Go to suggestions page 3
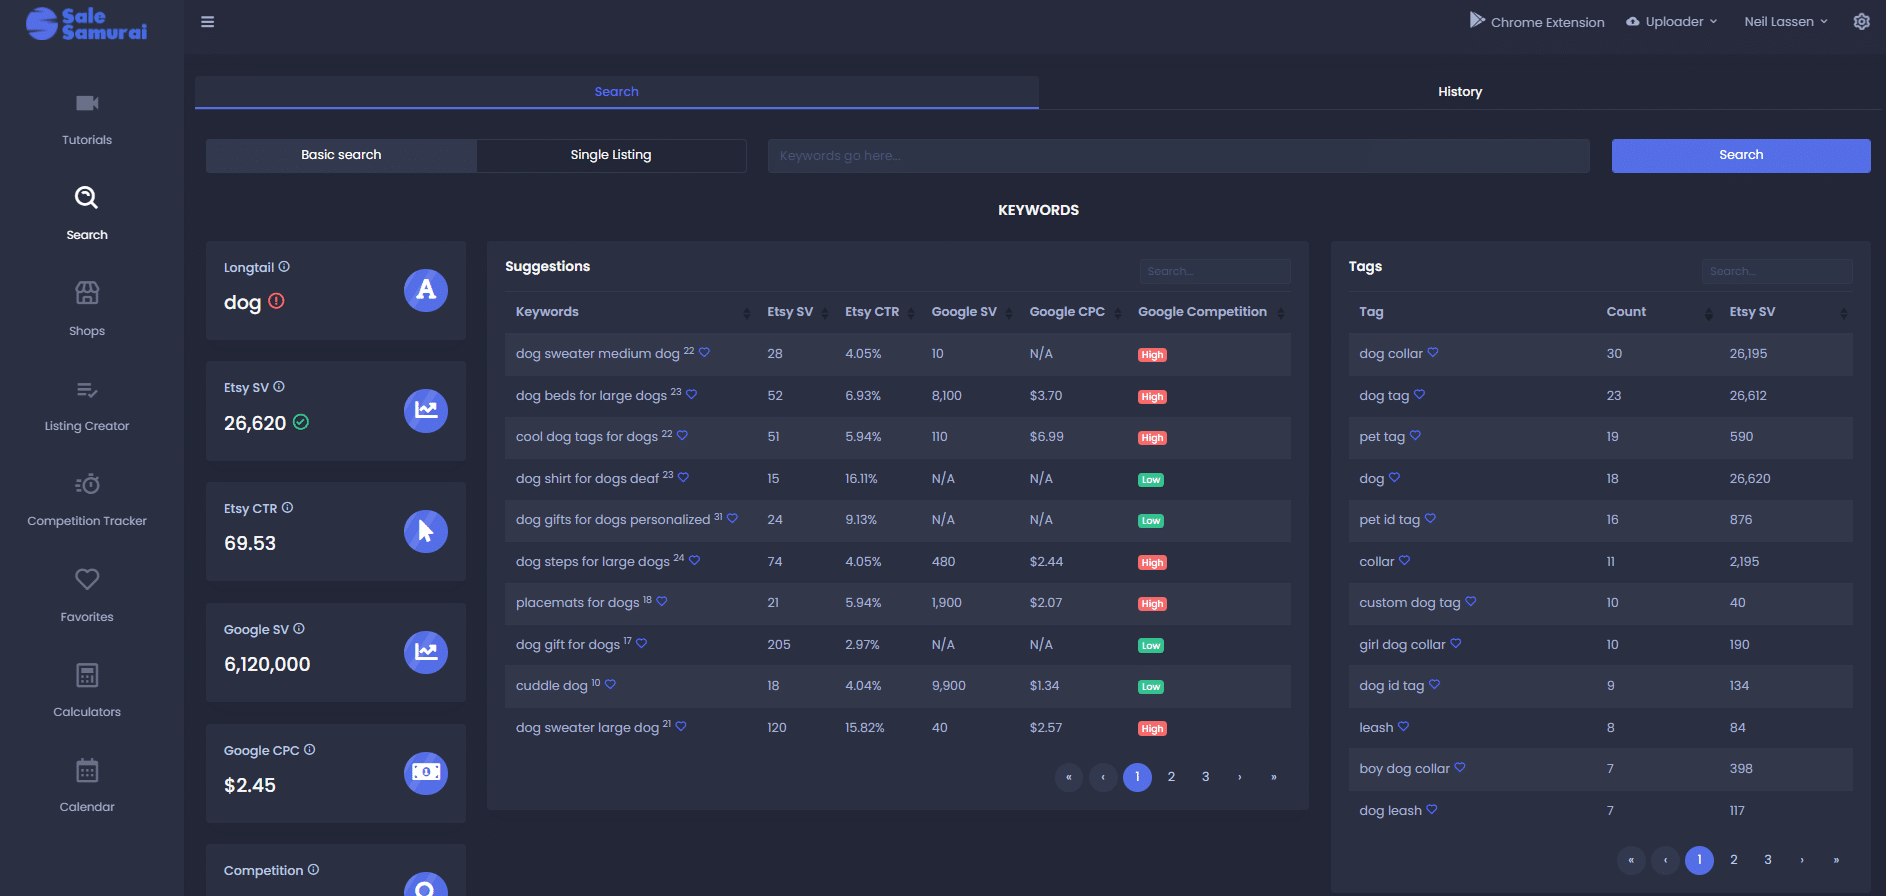 (x=1206, y=777)
